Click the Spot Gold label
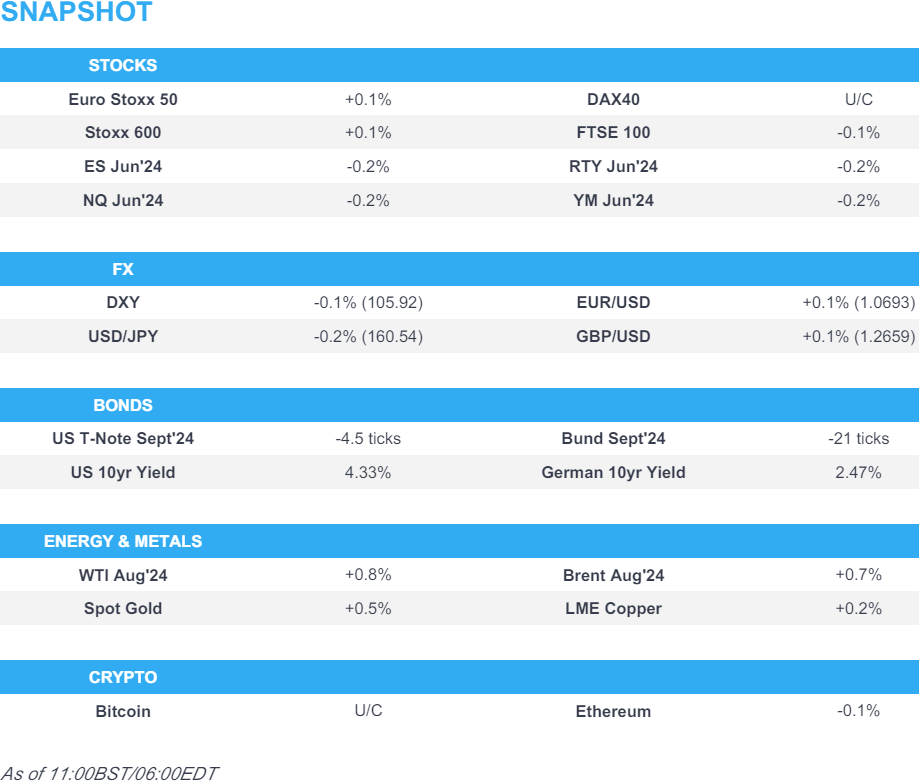This screenshot has height=784, width=919. point(123,608)
